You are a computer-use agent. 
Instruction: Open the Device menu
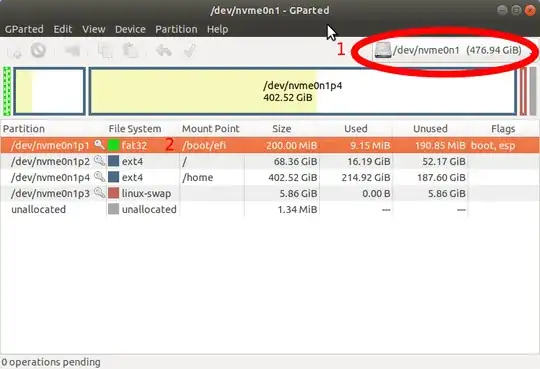coord(130,29)
